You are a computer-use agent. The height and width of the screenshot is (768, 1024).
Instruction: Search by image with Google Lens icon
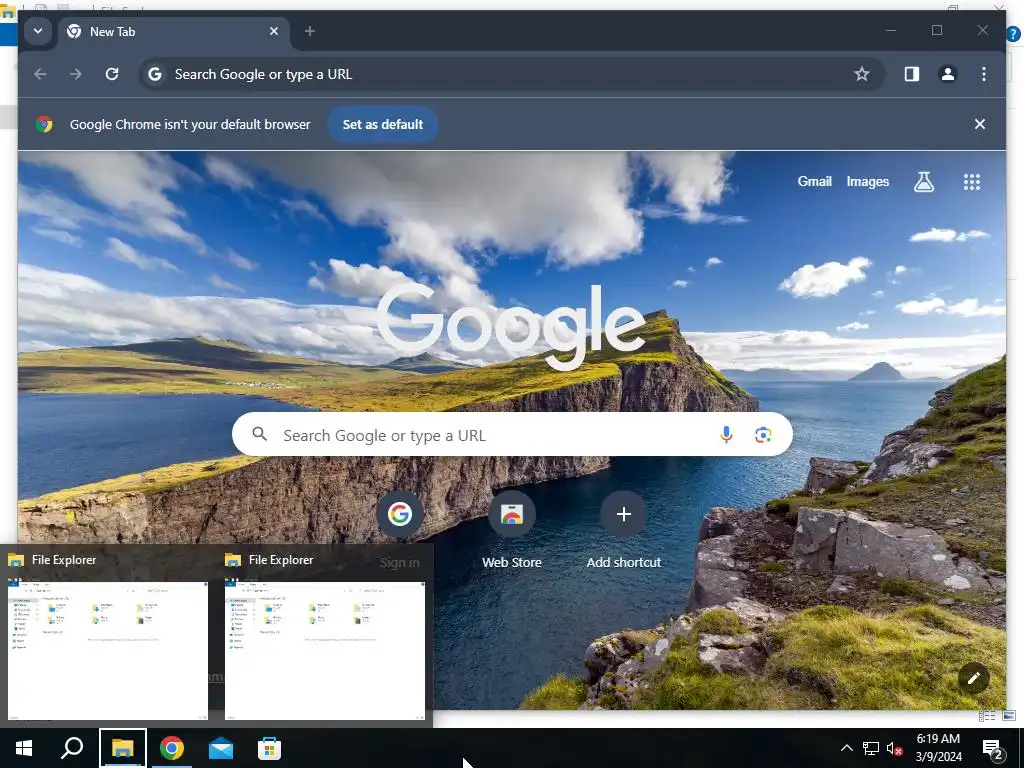(763, 435)
